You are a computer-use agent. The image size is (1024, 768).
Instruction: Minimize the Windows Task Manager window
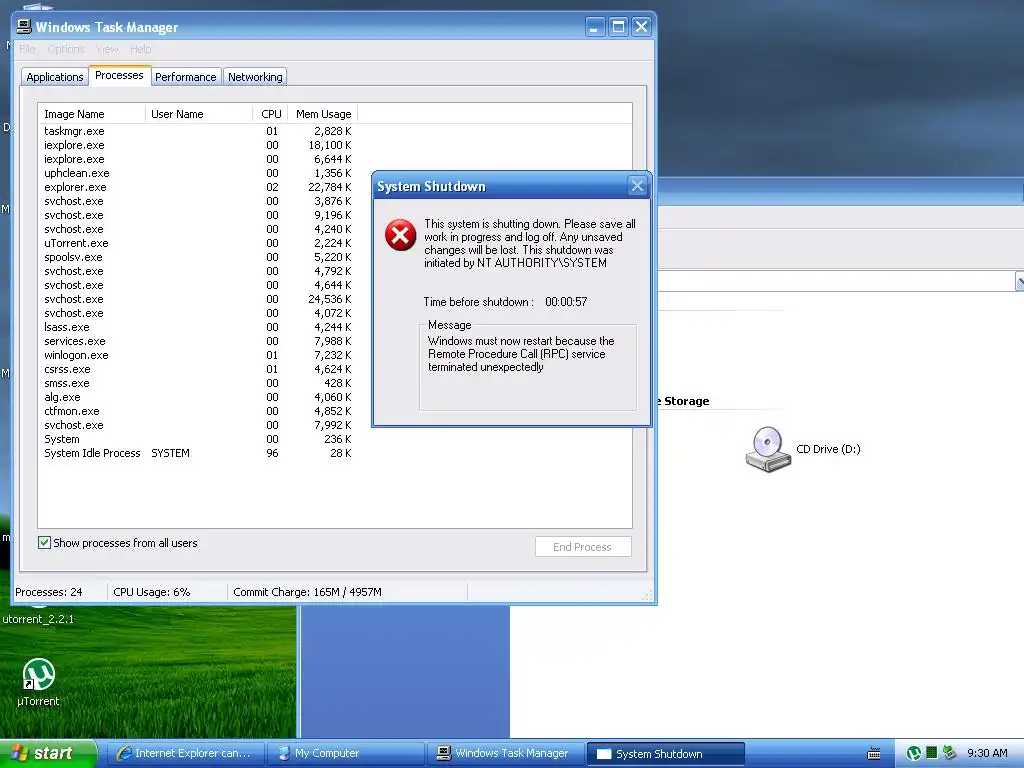pyautogui.click(x=594, y=27)
